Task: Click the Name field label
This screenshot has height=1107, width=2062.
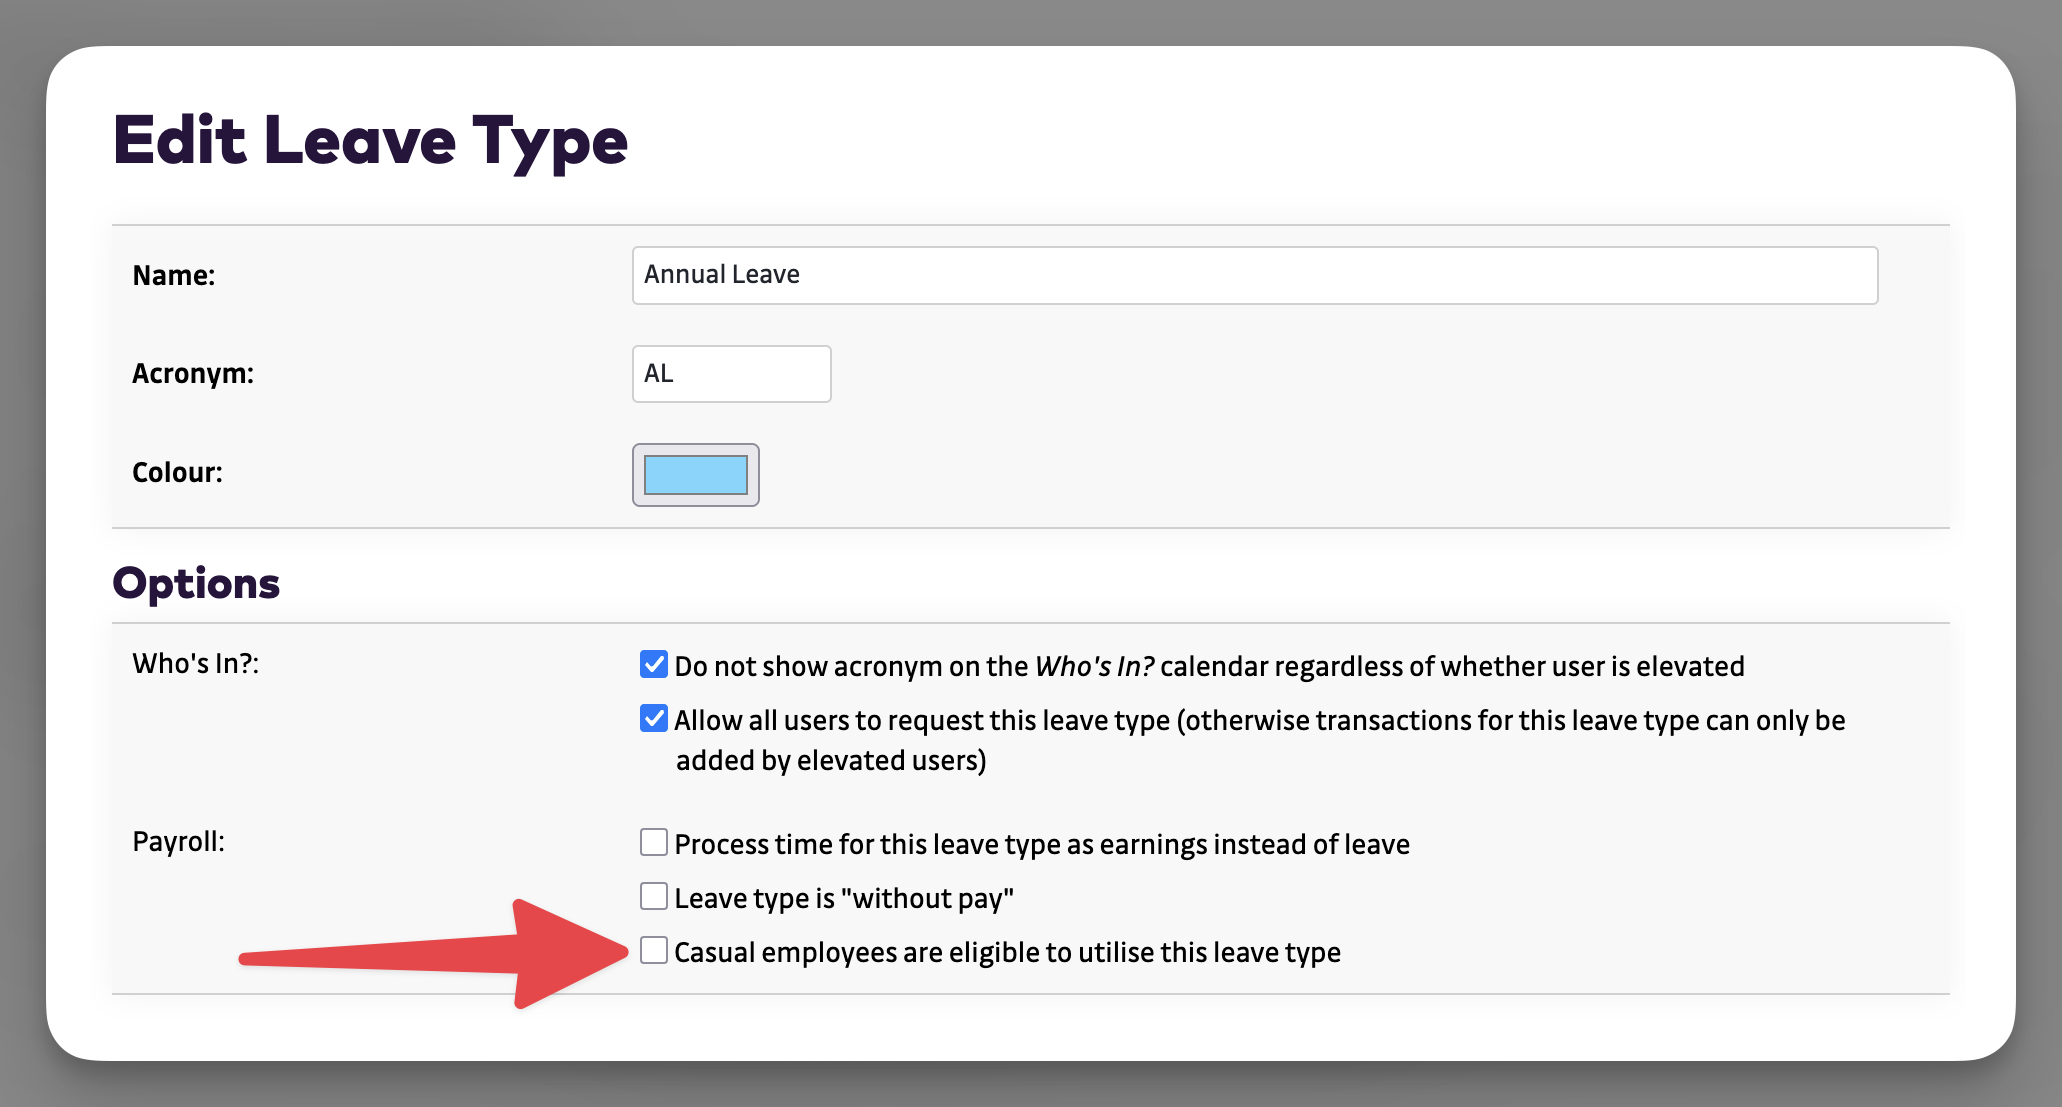Action: pyautogui.click(x=173, y=274)
